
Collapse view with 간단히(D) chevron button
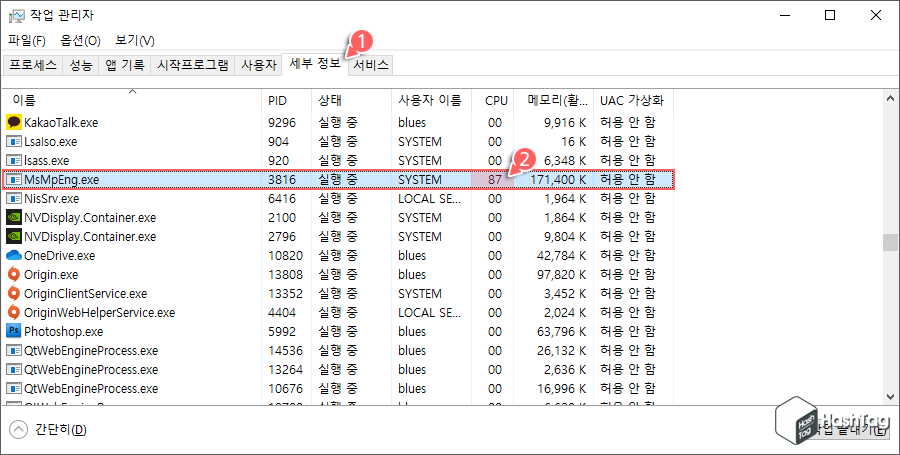coord(19,429)
